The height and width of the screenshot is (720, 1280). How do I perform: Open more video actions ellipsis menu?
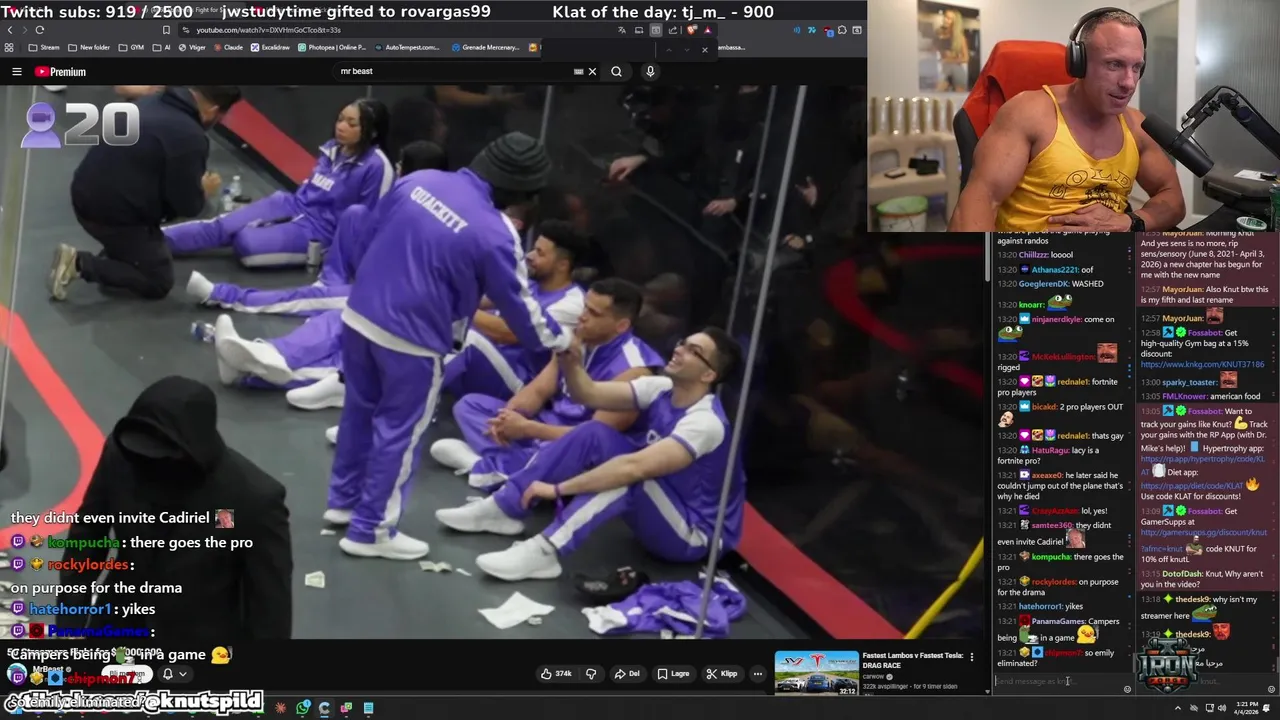[x=757, y=674]
